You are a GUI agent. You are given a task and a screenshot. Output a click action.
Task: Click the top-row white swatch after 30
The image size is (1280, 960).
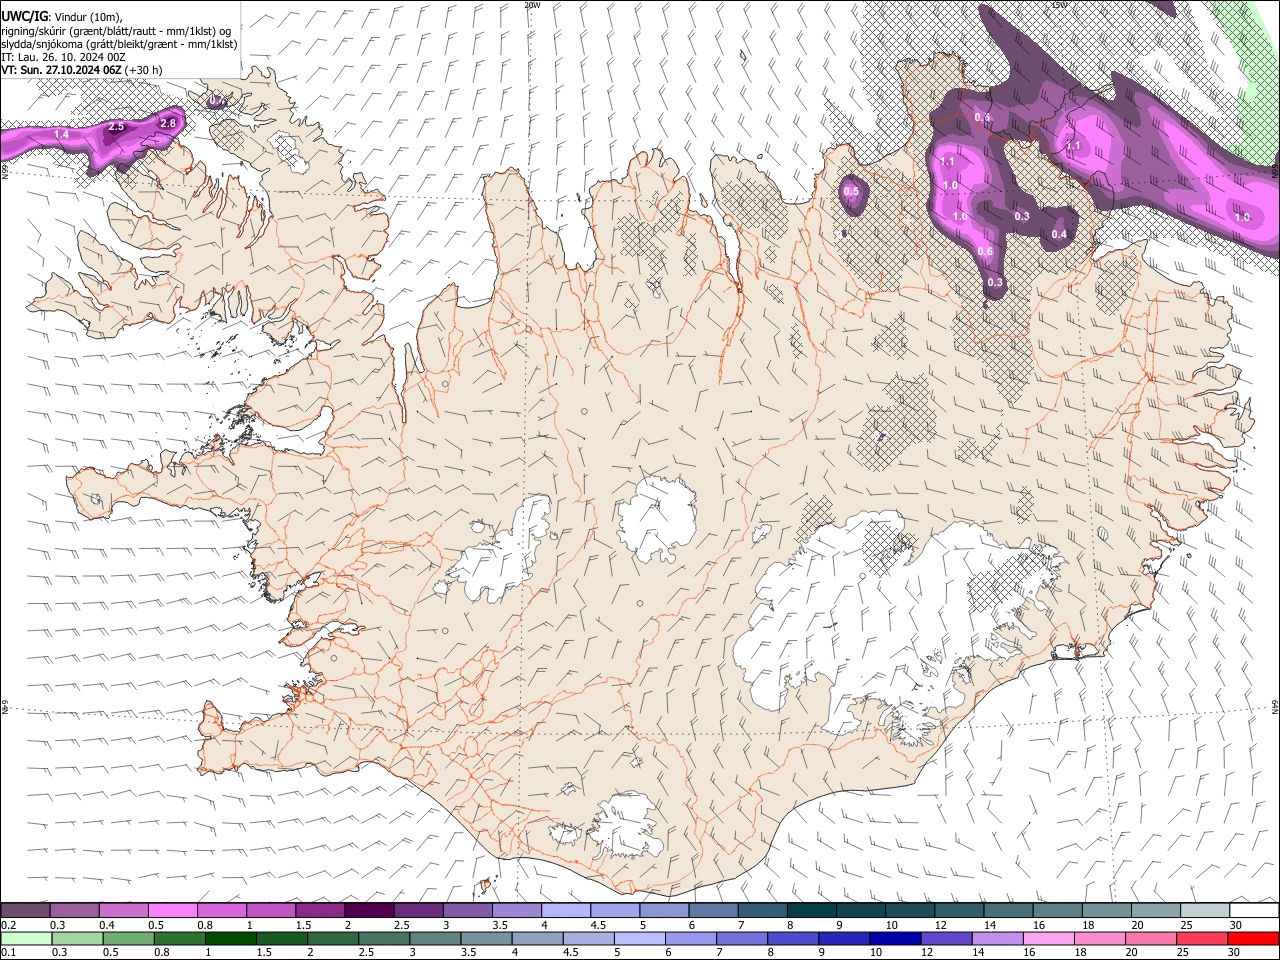pos(1255,910)
